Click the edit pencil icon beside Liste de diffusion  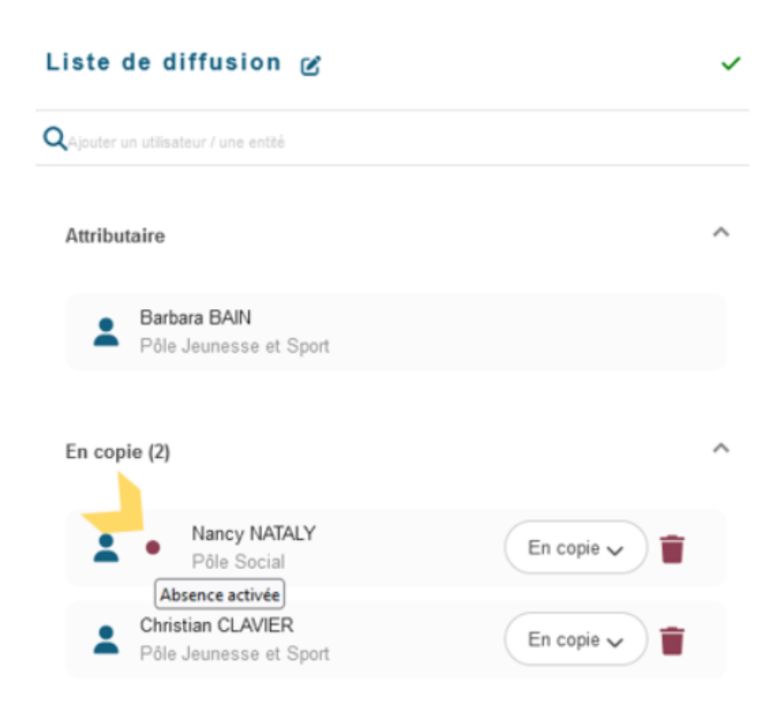coord(311,65)
